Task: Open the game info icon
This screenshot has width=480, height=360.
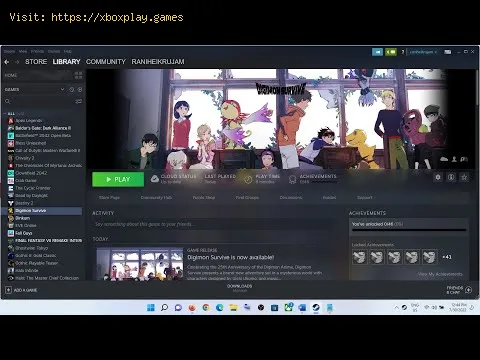Action: [x=451, y=177]
